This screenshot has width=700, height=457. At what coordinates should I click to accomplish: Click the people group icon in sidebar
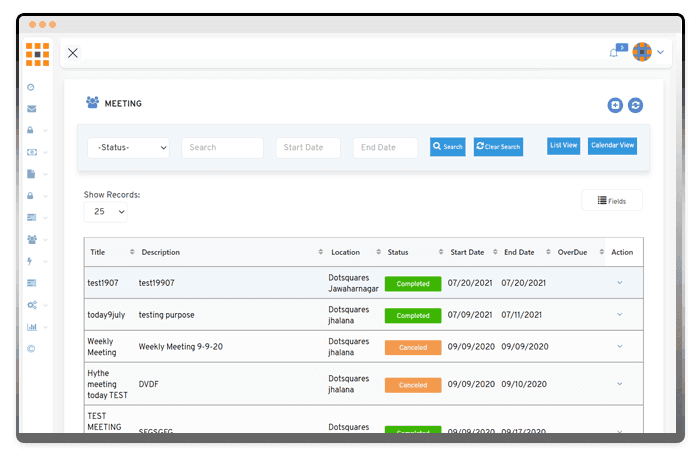pos(32,239)
